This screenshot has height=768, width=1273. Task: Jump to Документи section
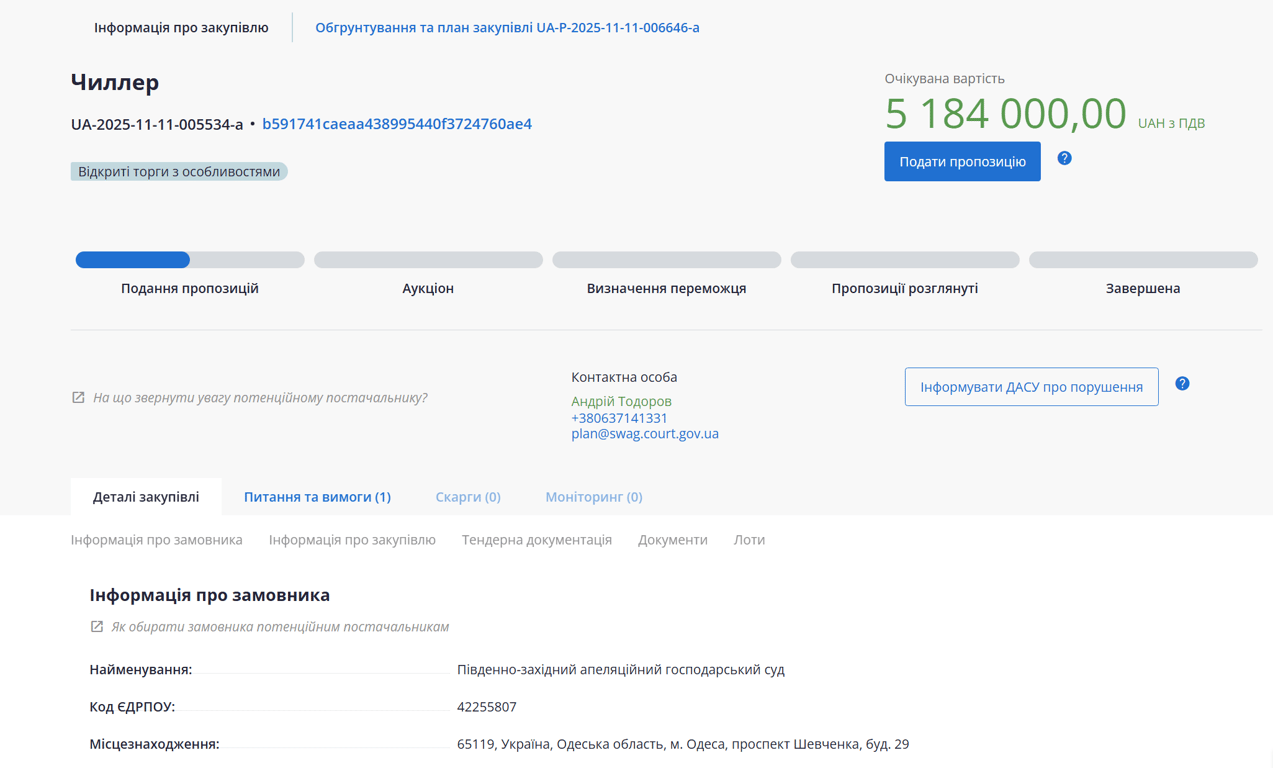(672, 540)
